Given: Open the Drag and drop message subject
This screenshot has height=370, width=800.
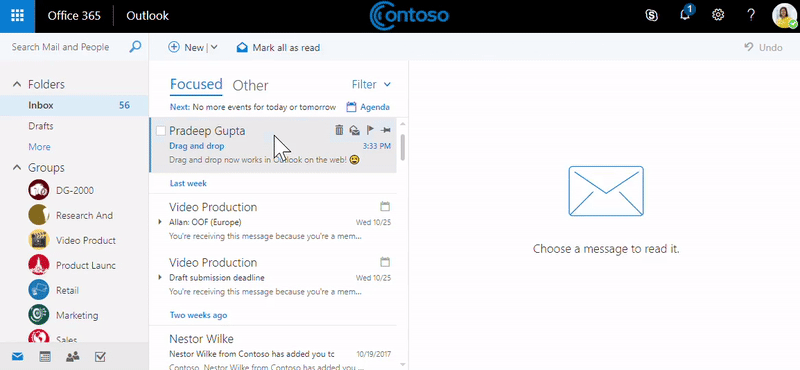Looking at the screenshot, I should click(196, 146).
